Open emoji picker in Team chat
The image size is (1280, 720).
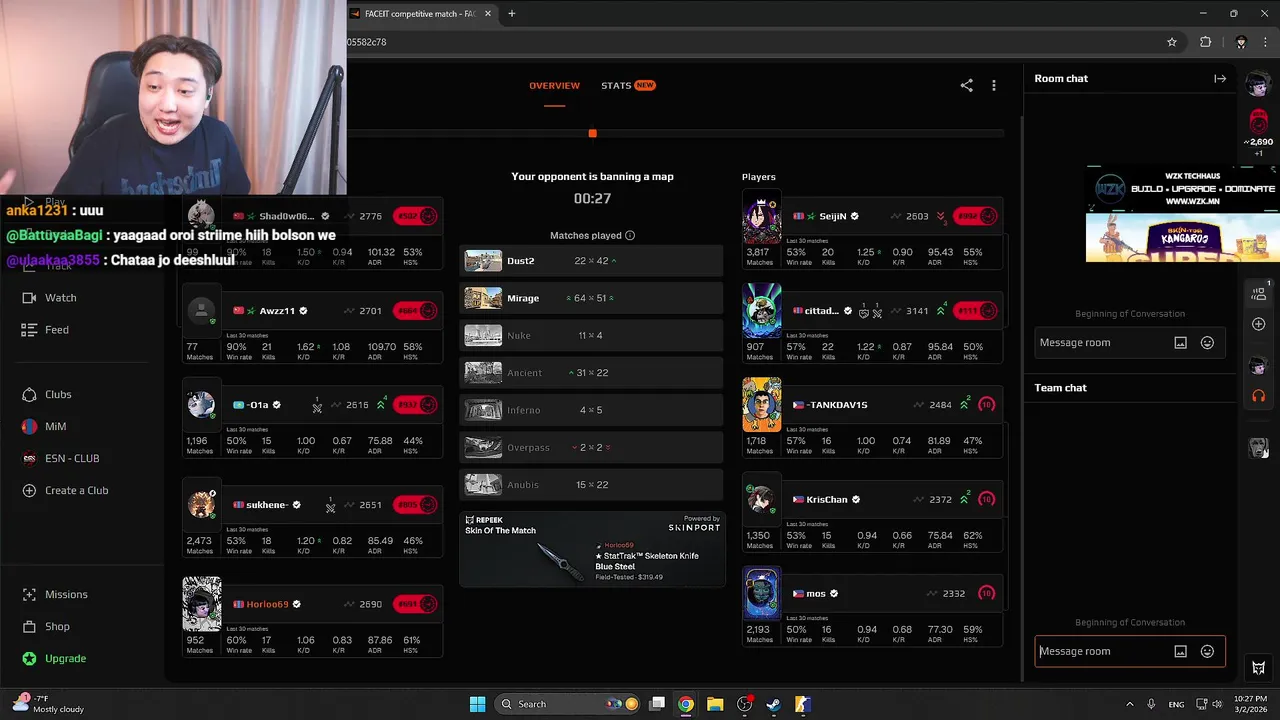click(1207, 651)
